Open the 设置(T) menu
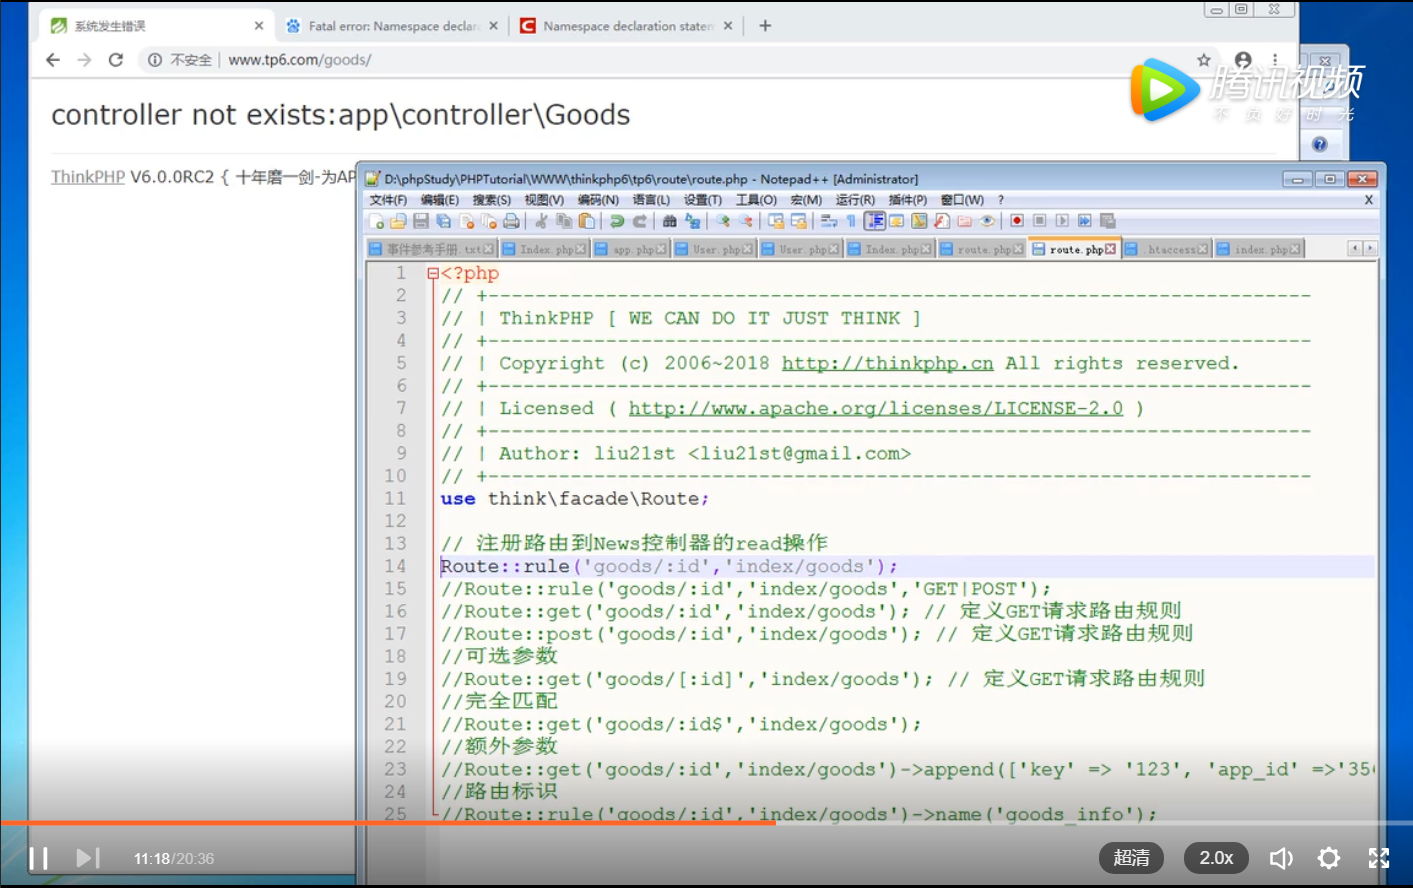Screen dimensions: 1413x888 click(703, 200)
